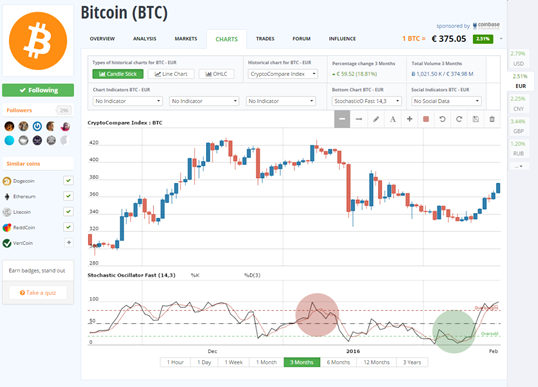Switch to the Markets tab
Image resolution: width=538 pixels, height=387 pixels.
tap(186, 39)
